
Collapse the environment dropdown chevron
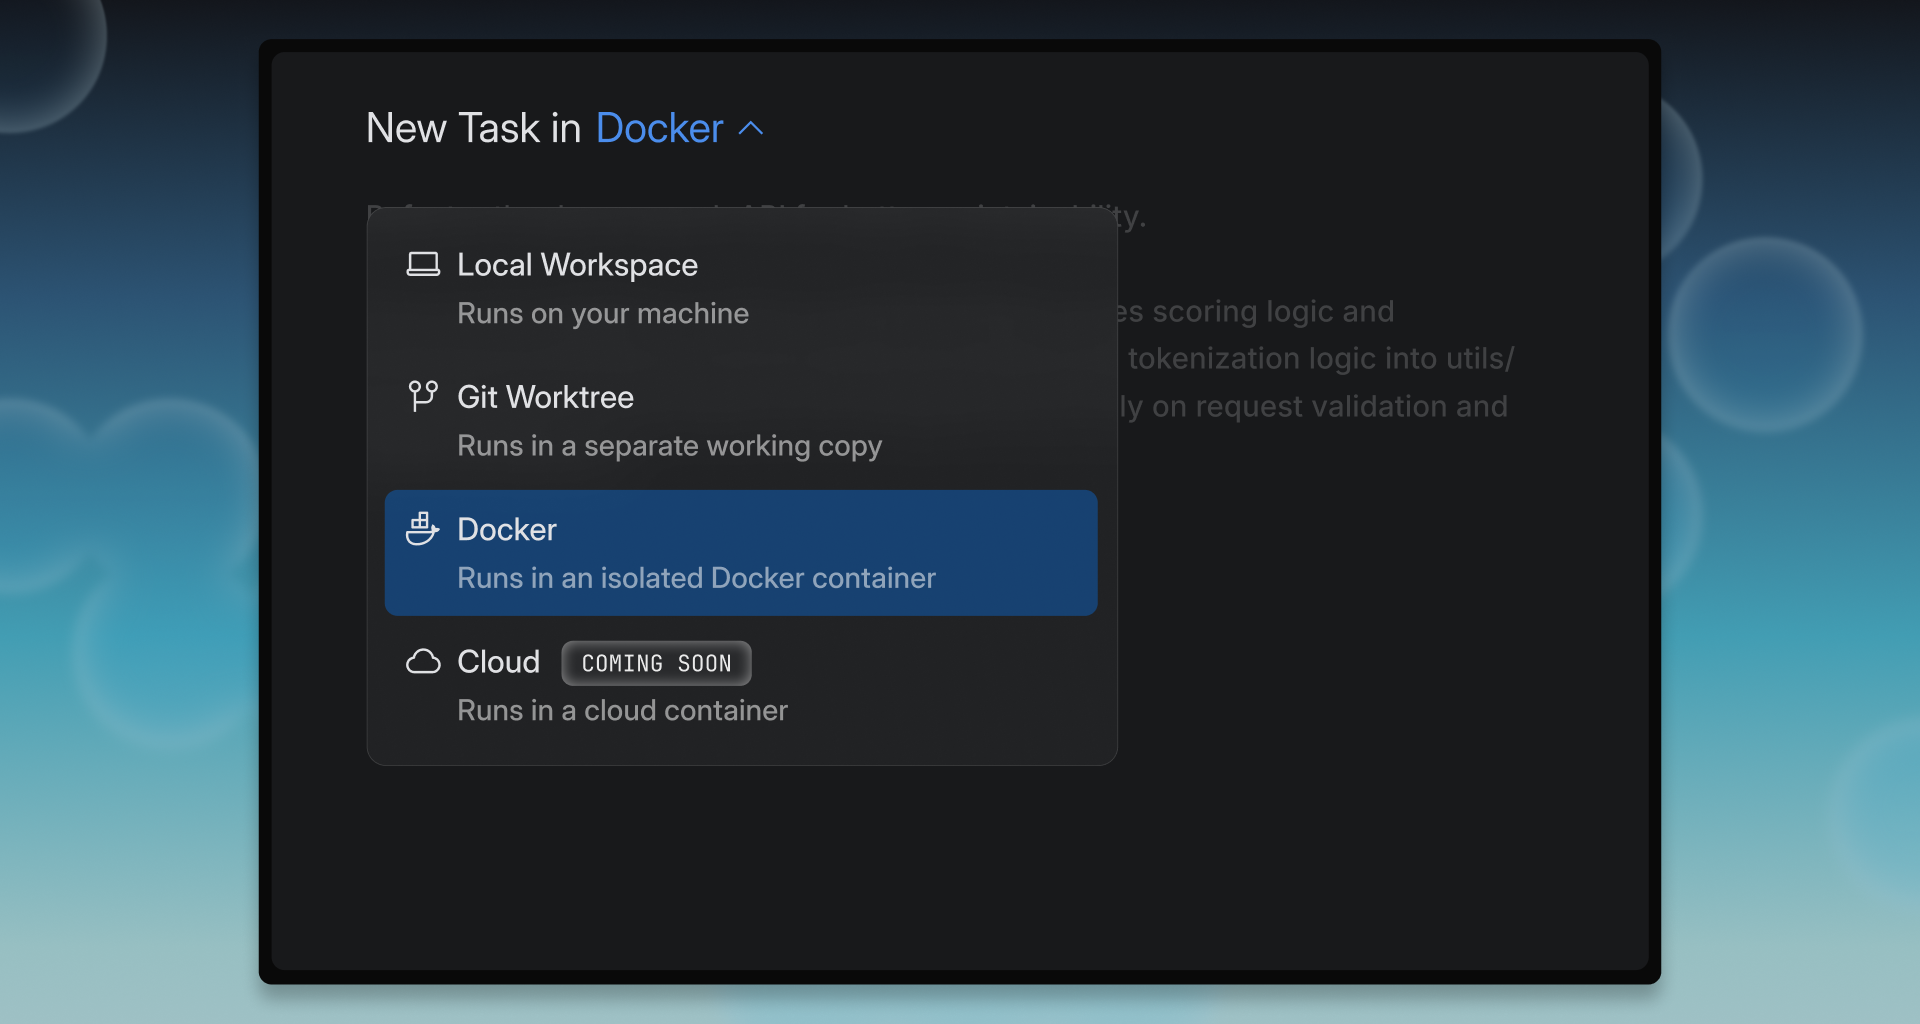[x=751, y=129]
